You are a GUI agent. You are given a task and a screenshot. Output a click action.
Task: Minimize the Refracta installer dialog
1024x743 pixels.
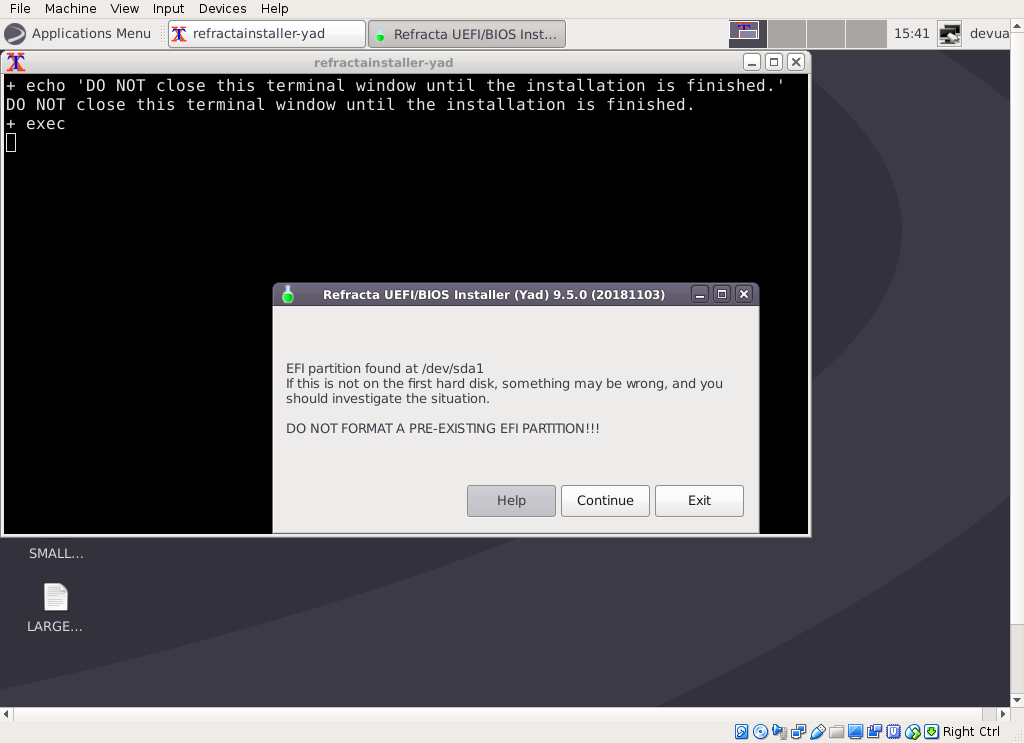[700, 294]
